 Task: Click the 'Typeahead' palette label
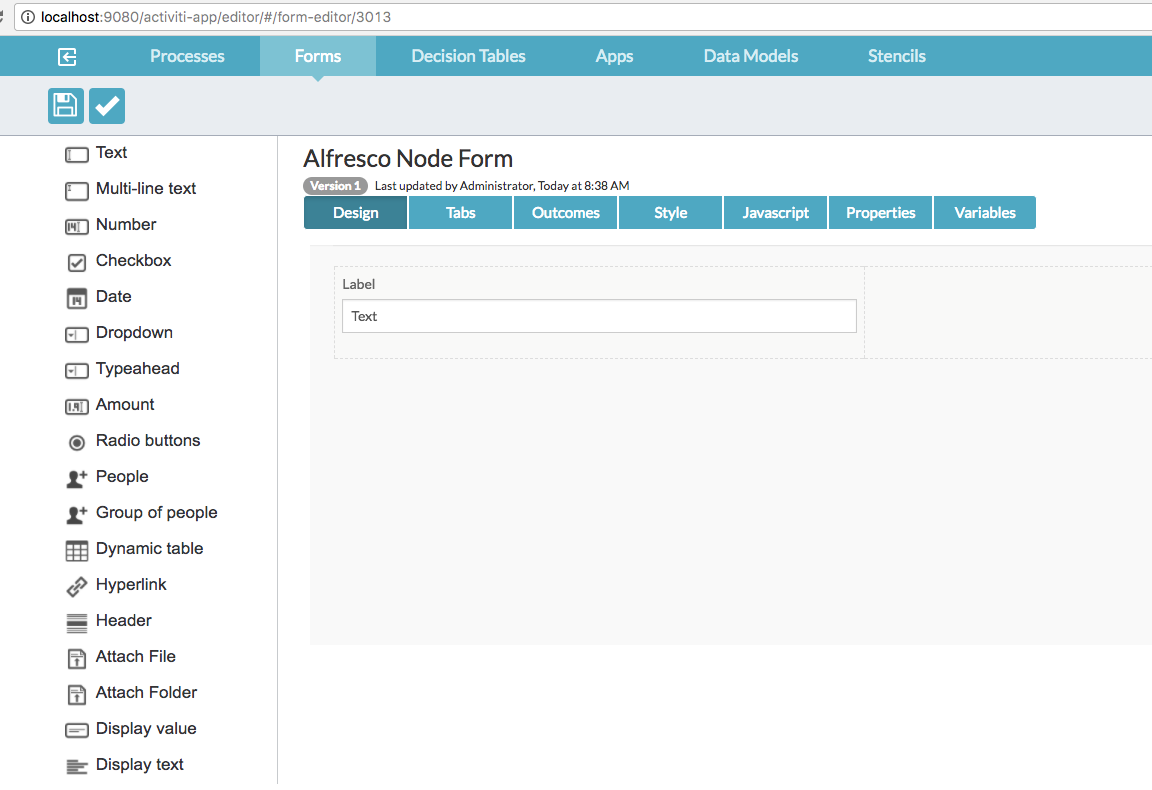pos(138,369)
